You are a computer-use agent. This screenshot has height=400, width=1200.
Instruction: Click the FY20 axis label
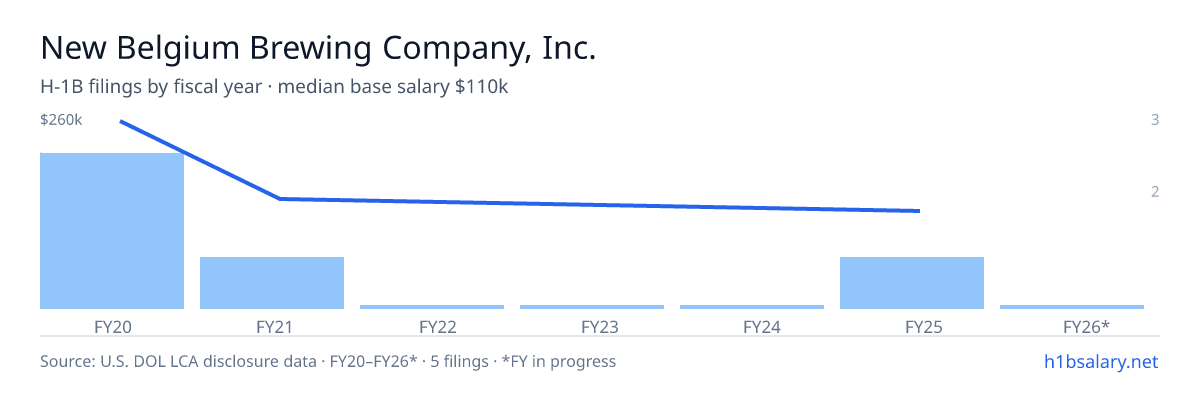pos(112,326)
